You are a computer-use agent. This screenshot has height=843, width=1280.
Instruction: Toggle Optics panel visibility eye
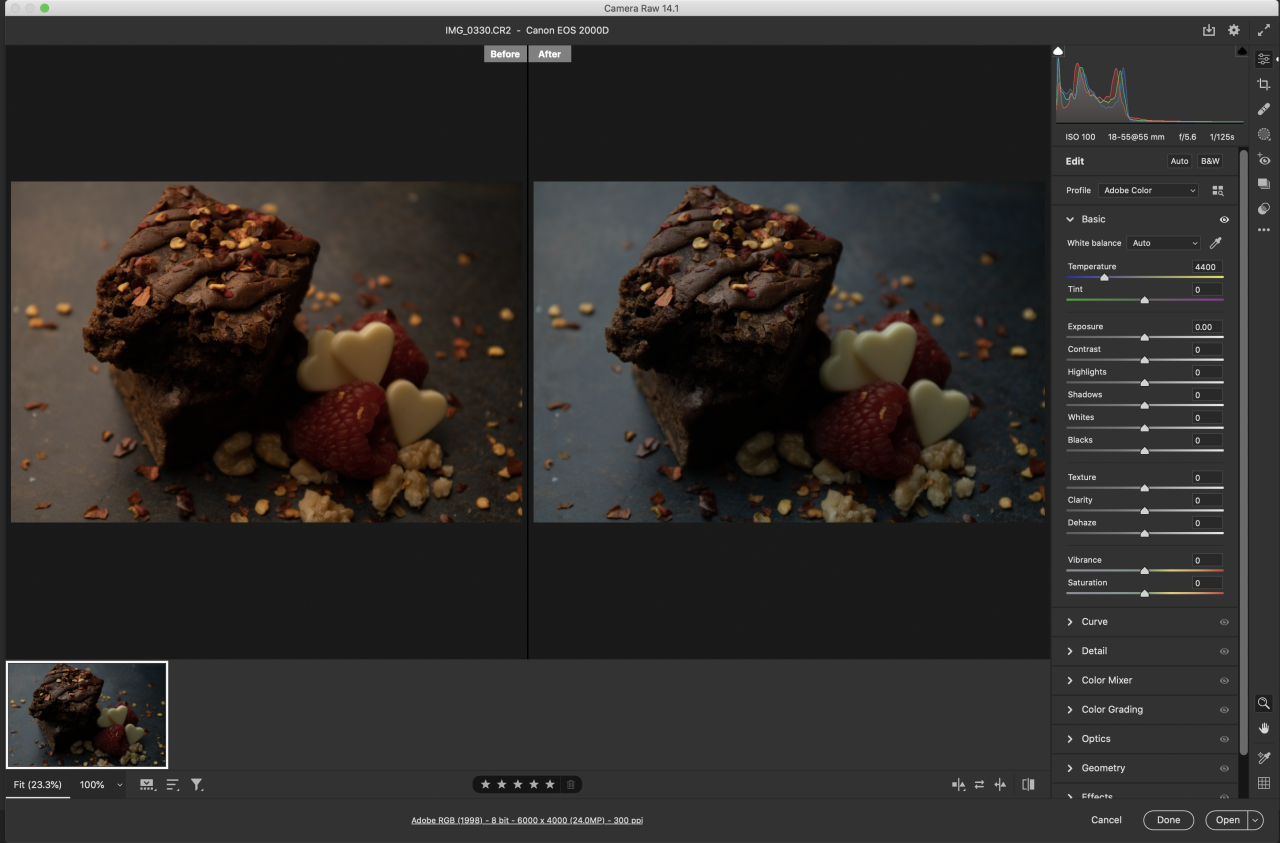point(1224,739)
